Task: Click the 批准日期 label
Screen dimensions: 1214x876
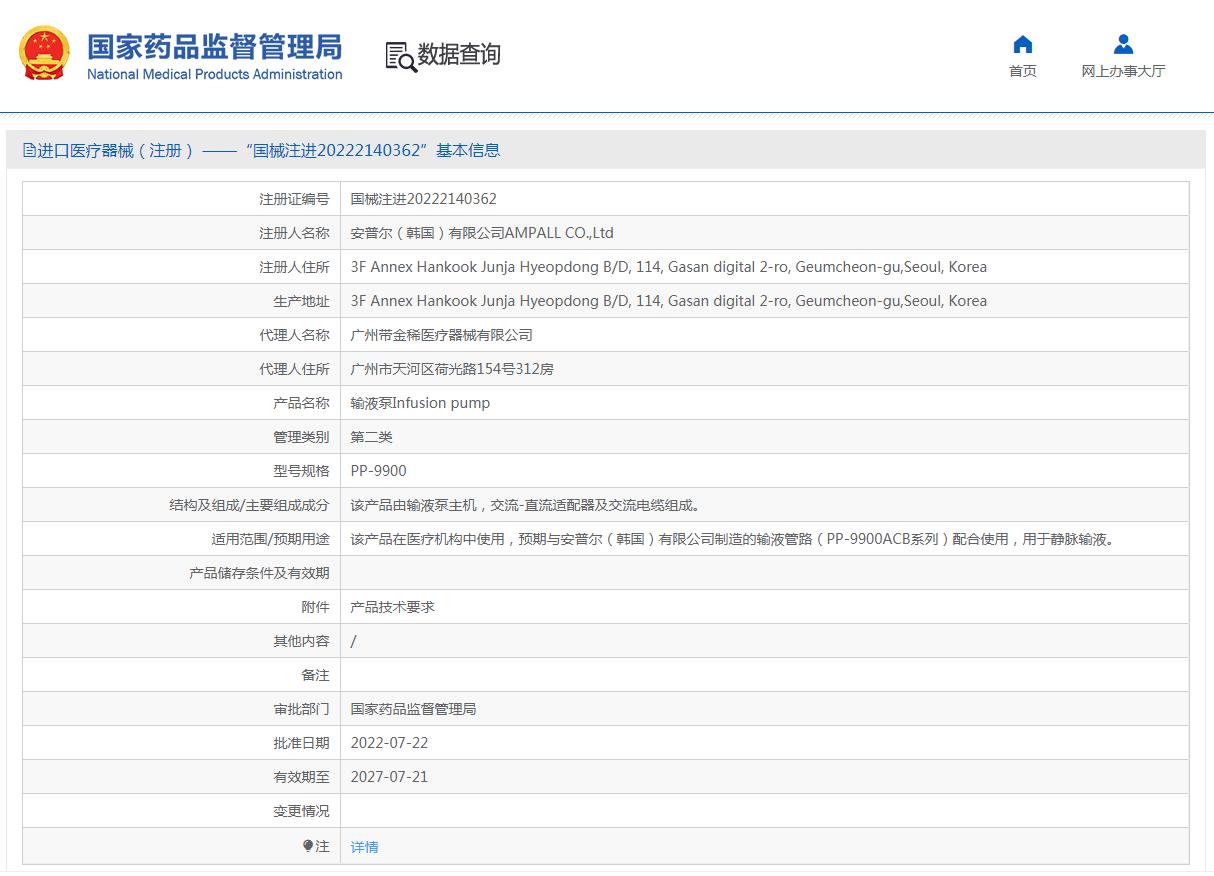Action: pyautogui.click(x=301, y=743)
